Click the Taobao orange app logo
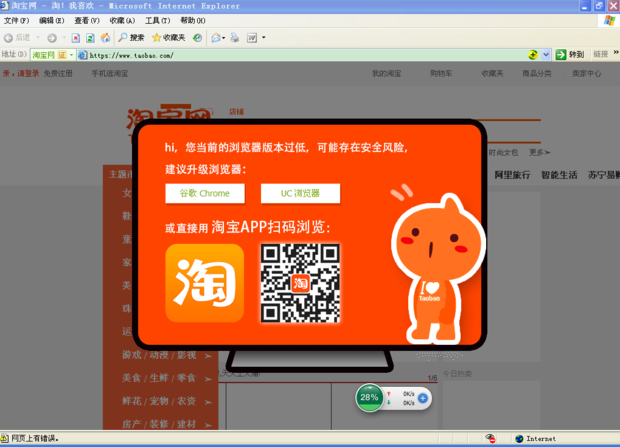Image resolution: width=620 pixels, height=447 pixels. pyautogui.click(x=204, y=283)
